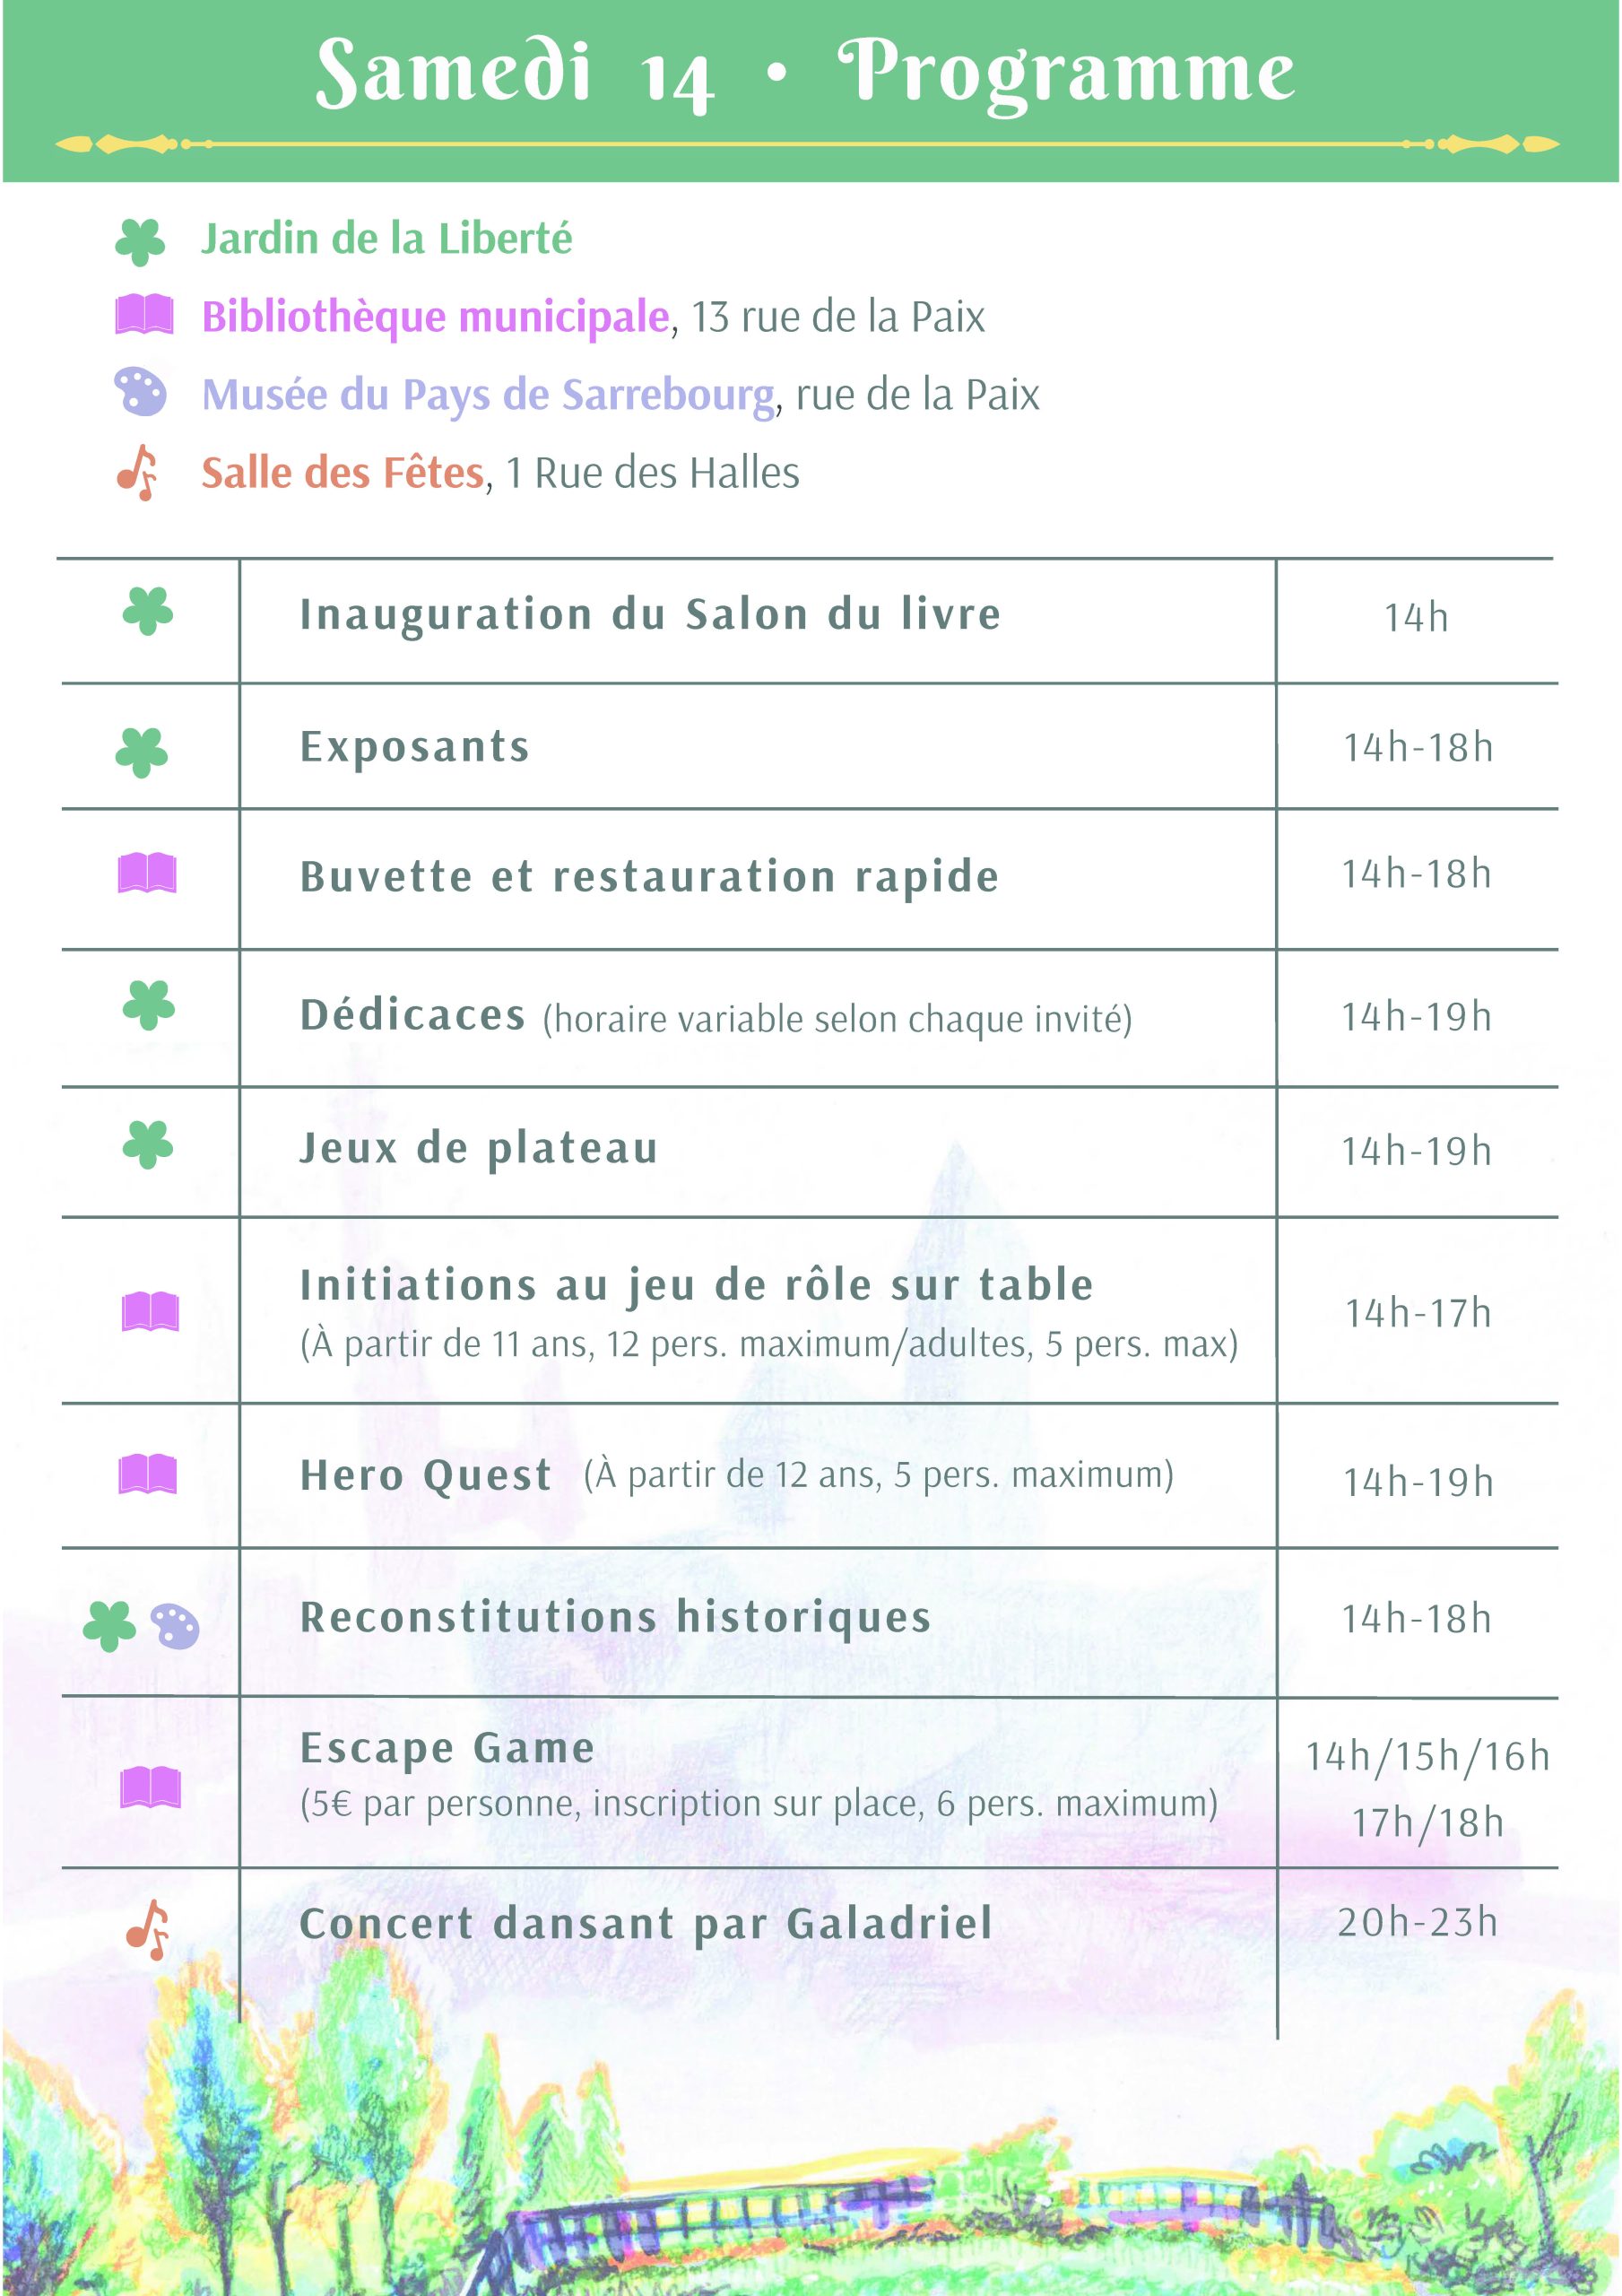Click the Bibliothèque municipale legend text

tap(435, 317)
